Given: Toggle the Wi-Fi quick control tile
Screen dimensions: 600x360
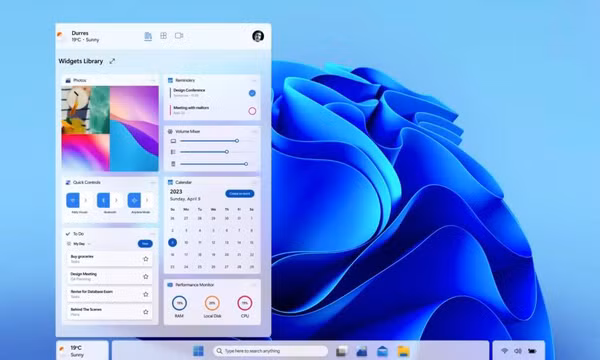Looking at the screenshot, I should click(73, 200).
